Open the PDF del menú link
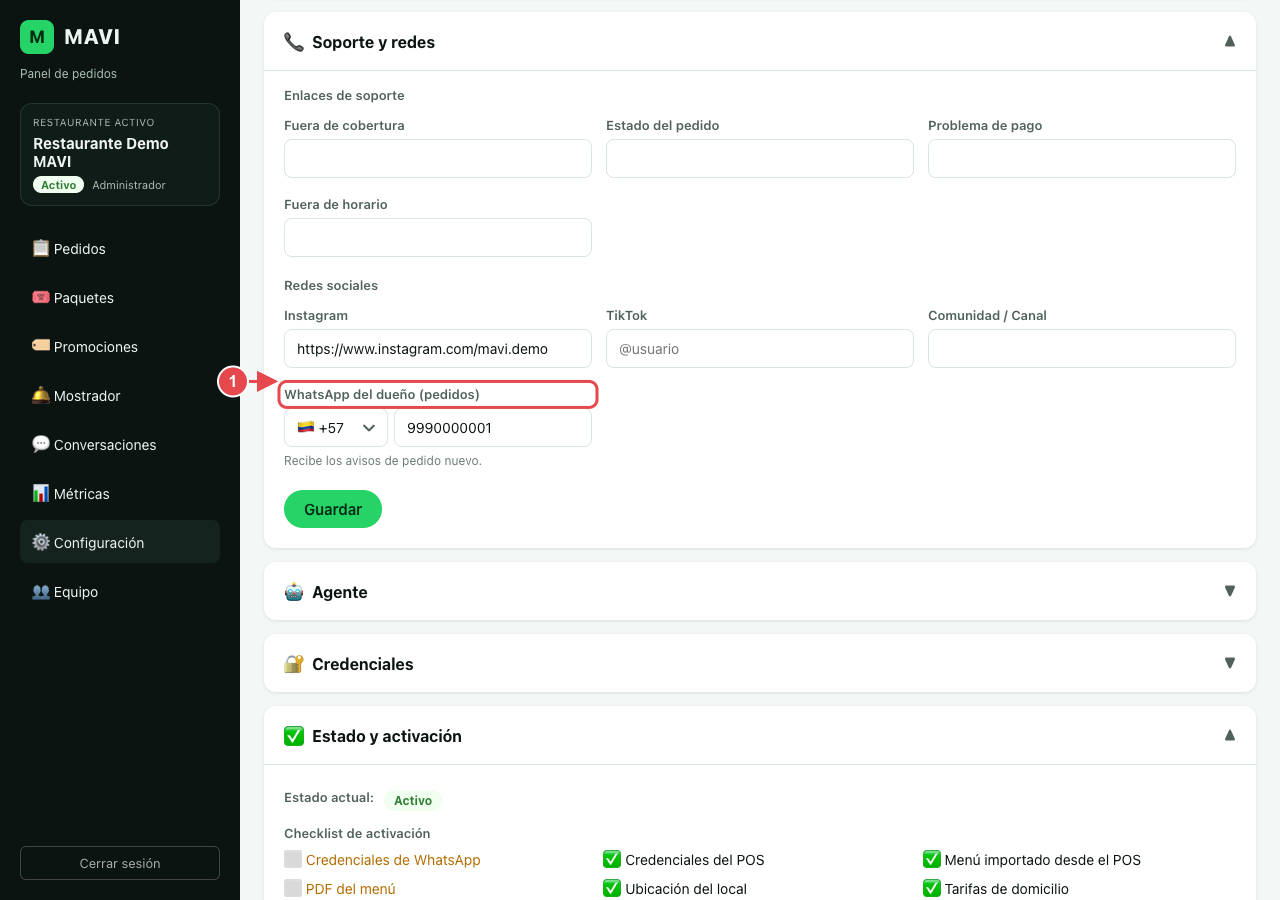Viewport: 1280px width, 900px height. 351,889
